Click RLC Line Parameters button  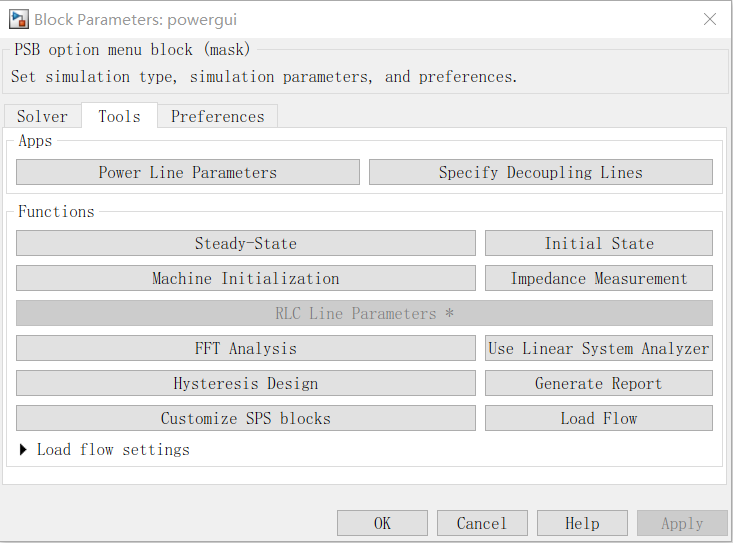click(x=364, y=314)
